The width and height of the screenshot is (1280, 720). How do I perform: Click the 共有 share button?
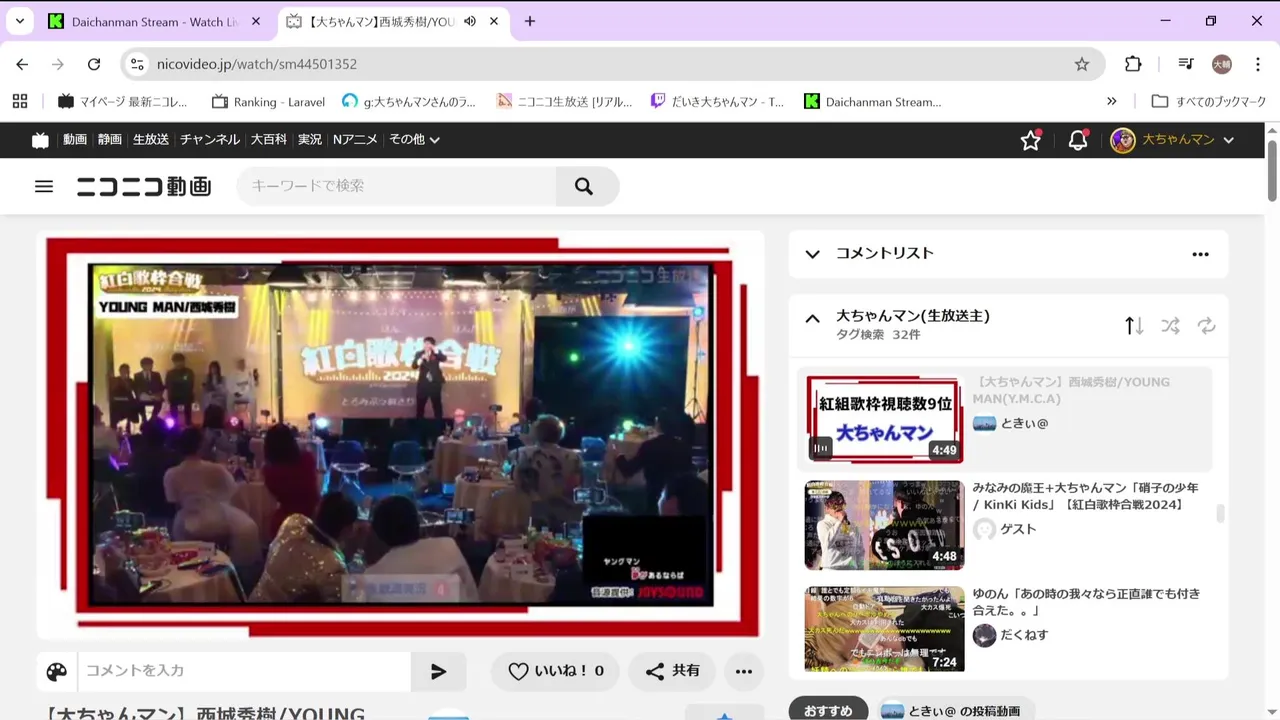[673, 672]
